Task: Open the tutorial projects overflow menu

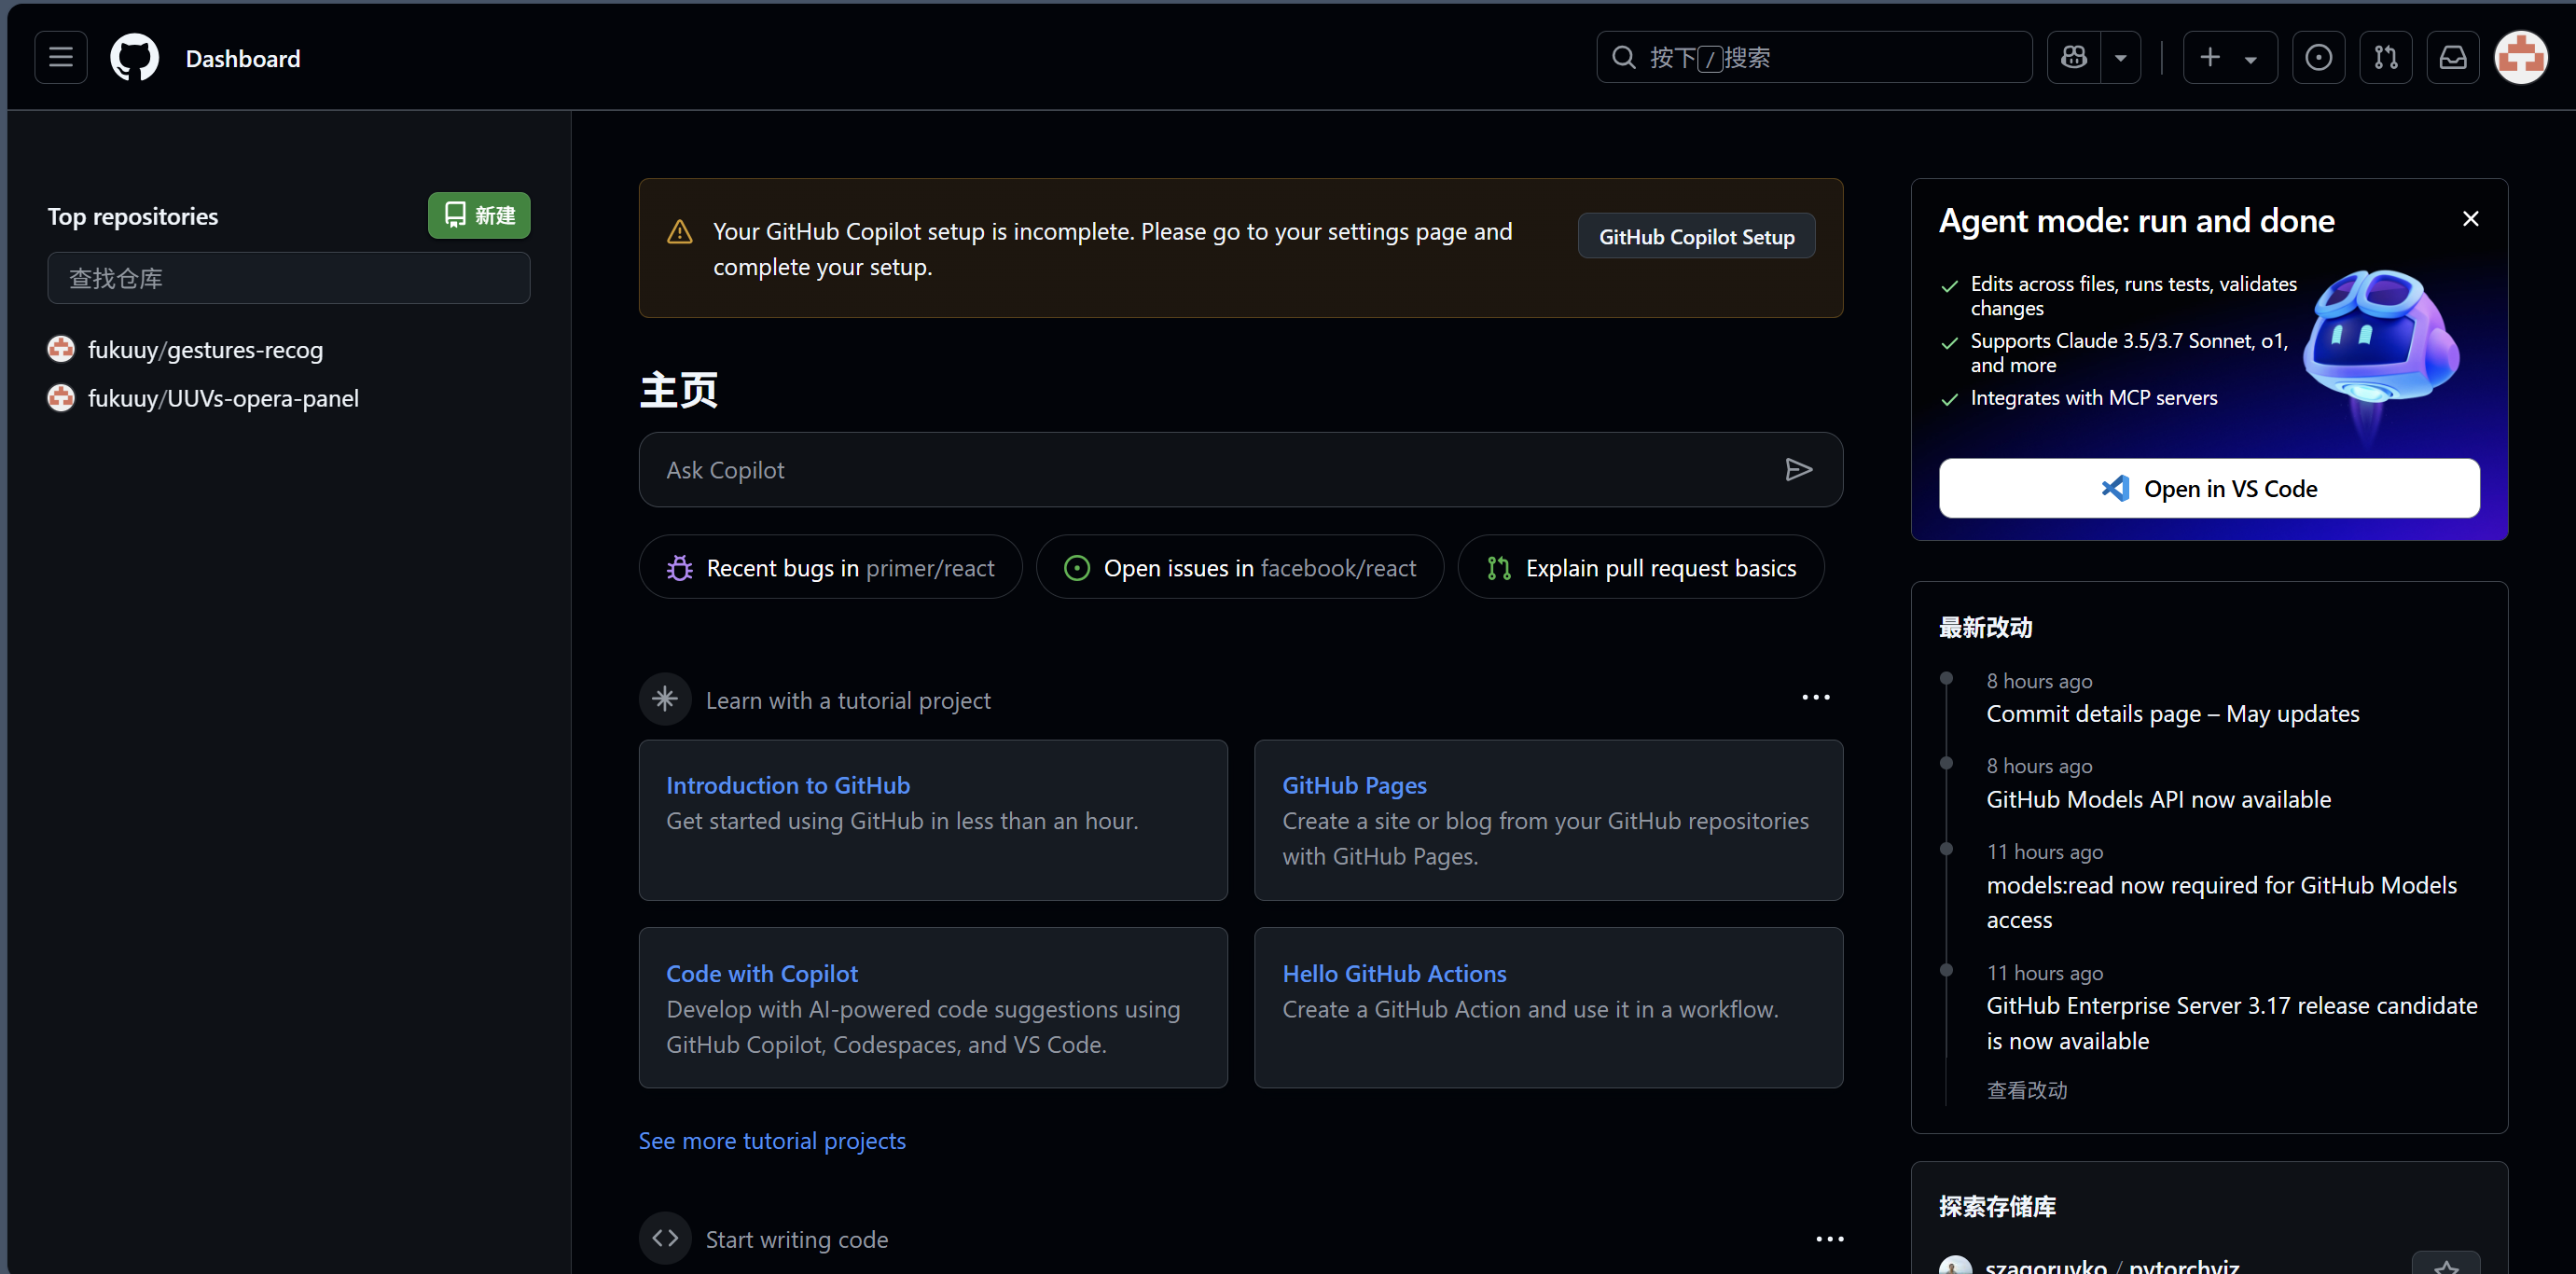Action: tap(1815, 697)
